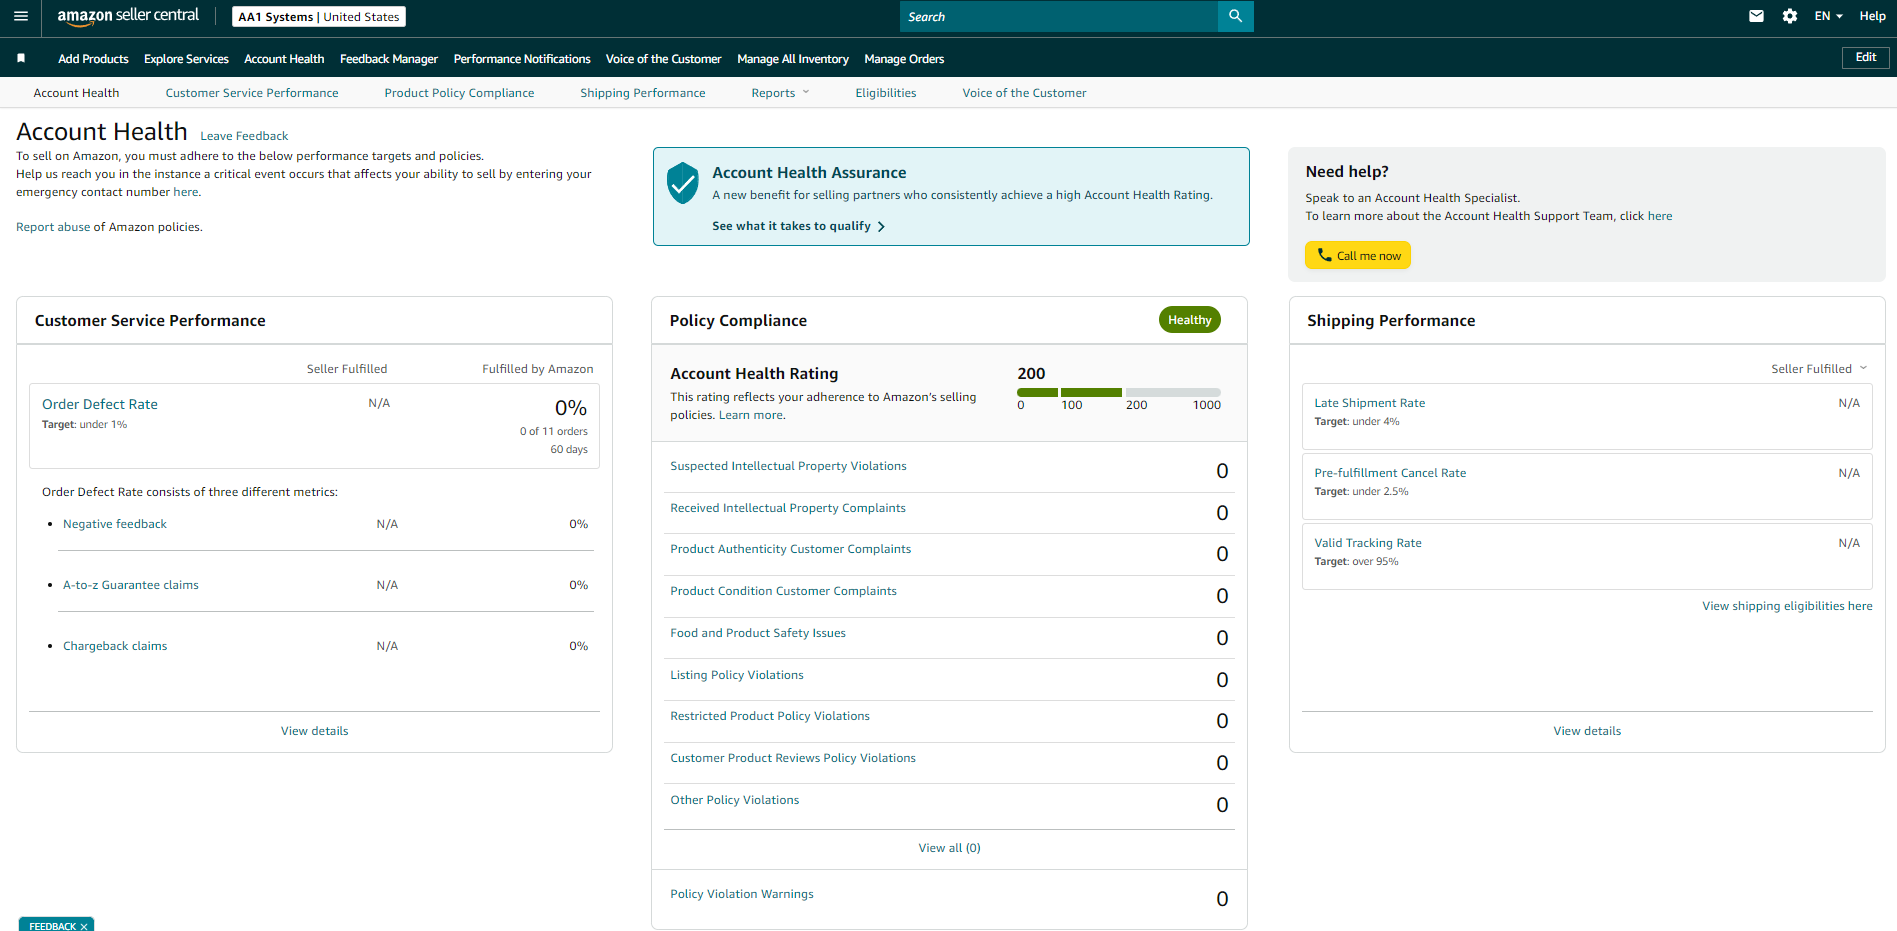Open the Late Shipment Rate metric
Image resolution: width=1897 pixels, height=931 pixels.
click(1370, 403)
